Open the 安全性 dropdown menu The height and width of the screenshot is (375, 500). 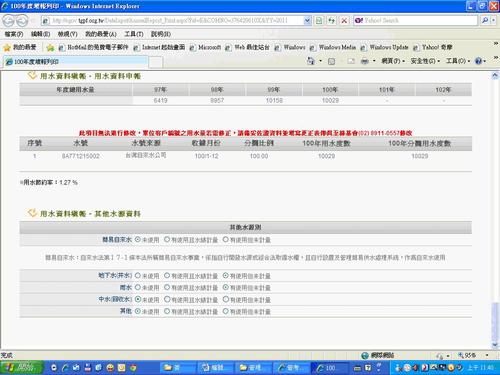coord(425,61)
